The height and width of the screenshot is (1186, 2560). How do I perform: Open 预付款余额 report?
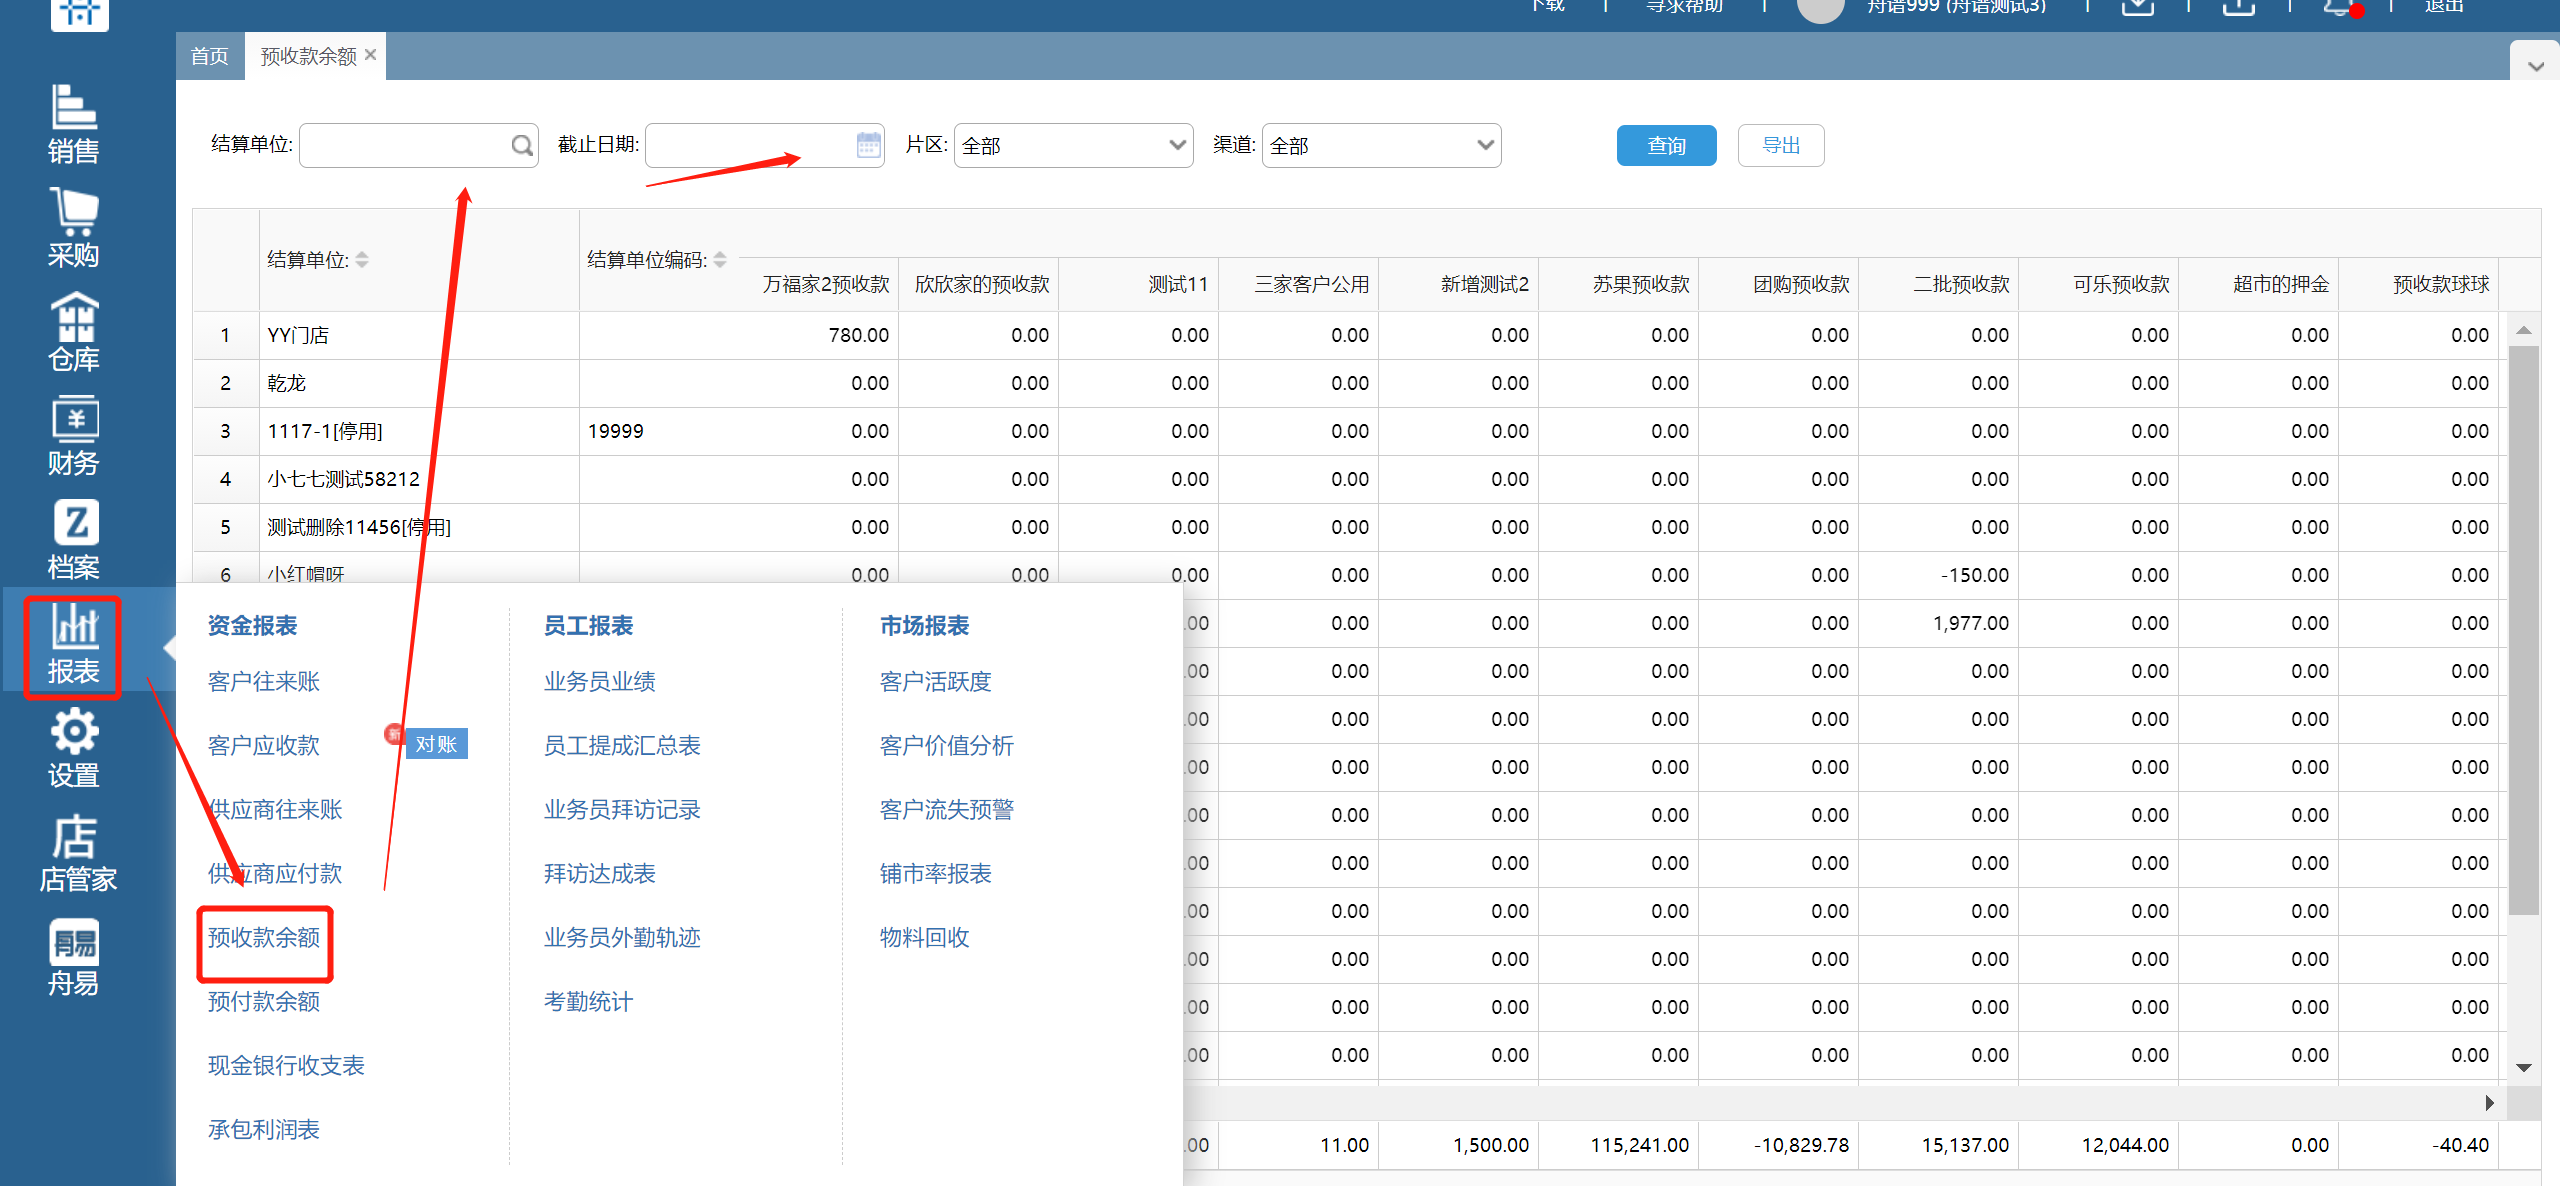click(x=264, y=1001)
